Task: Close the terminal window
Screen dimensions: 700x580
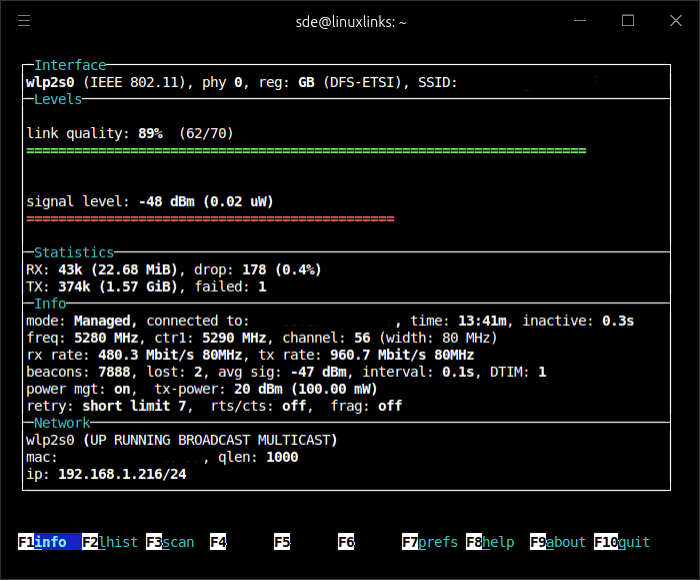Action: click(x=676, y=21)
